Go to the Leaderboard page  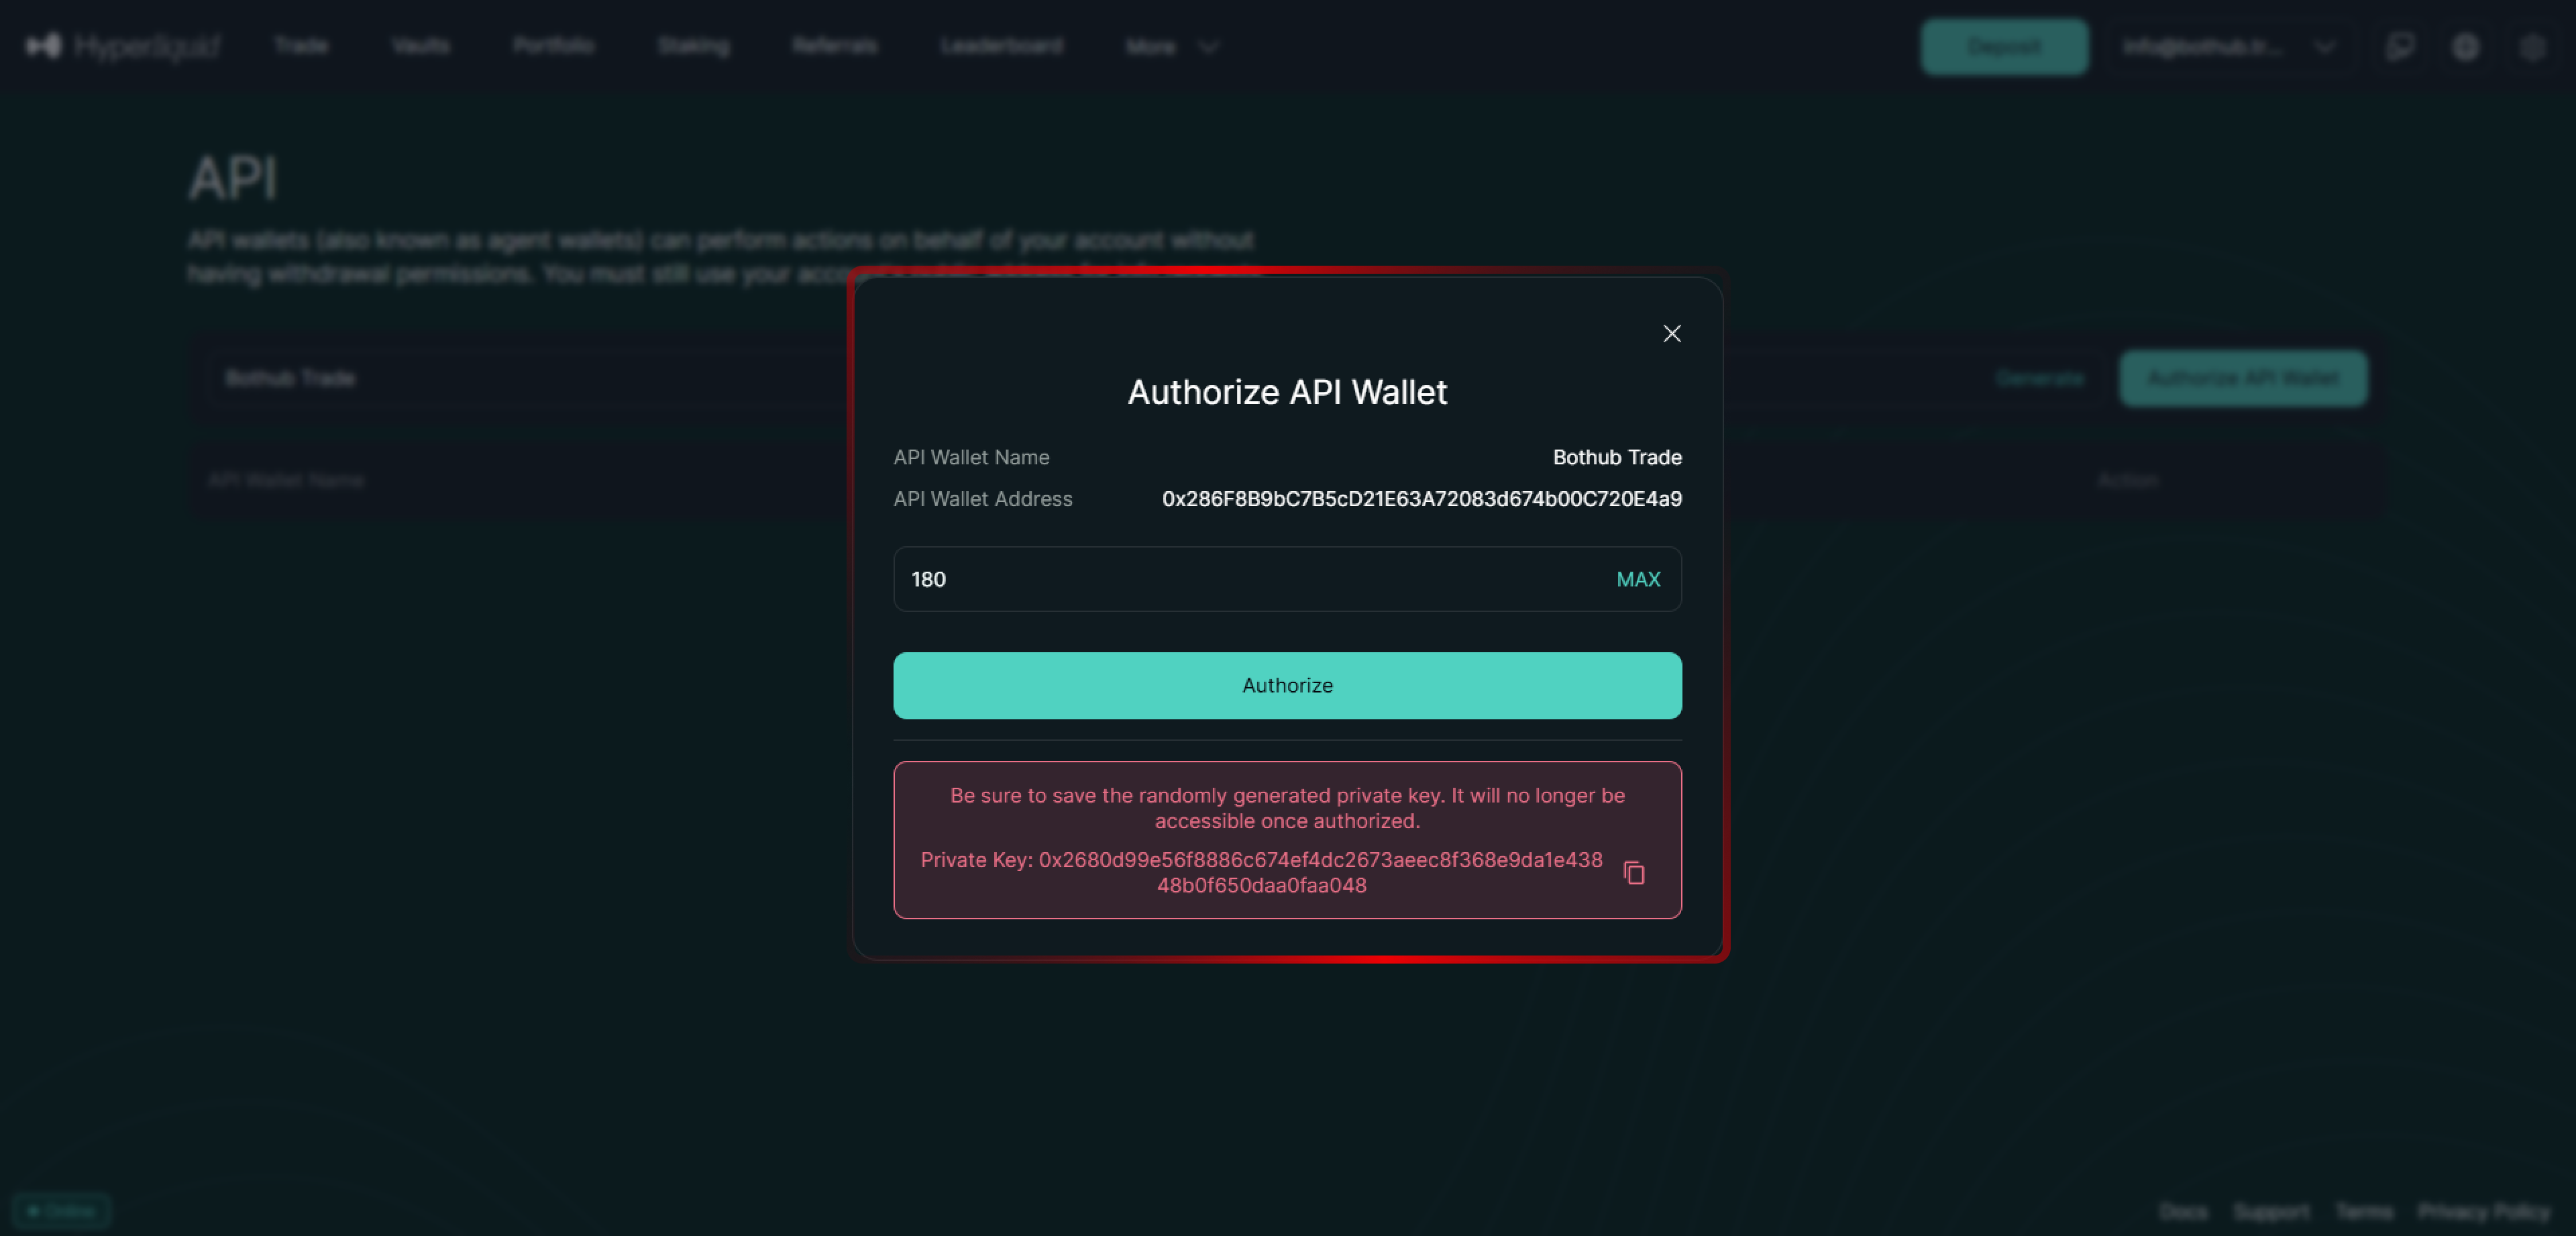tap(1001, 46)
